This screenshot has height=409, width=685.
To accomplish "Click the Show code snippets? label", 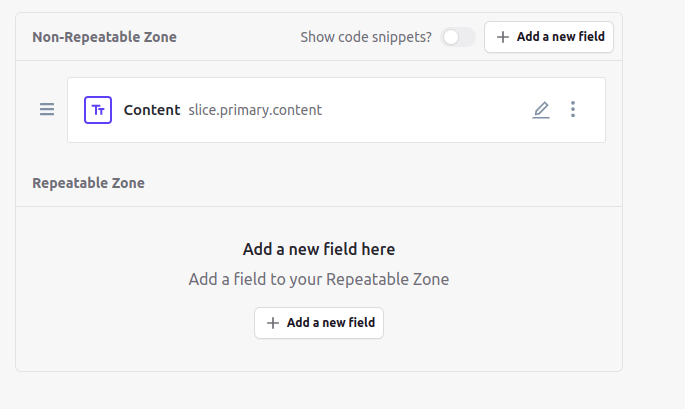I will [x=366, y=37].
